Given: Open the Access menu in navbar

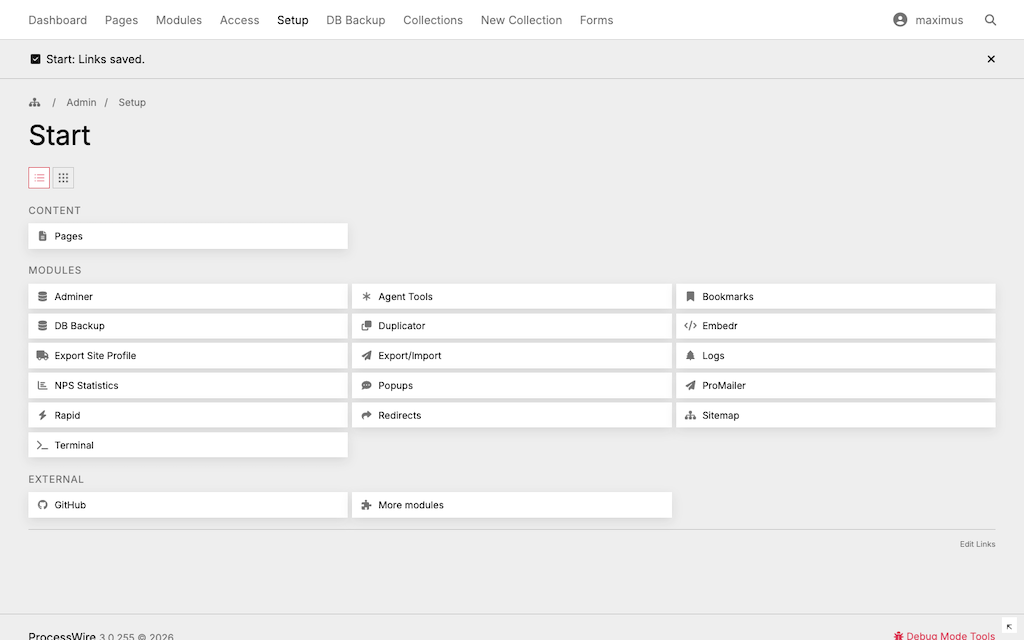Looking at the screenshot, I should (239, 20).
